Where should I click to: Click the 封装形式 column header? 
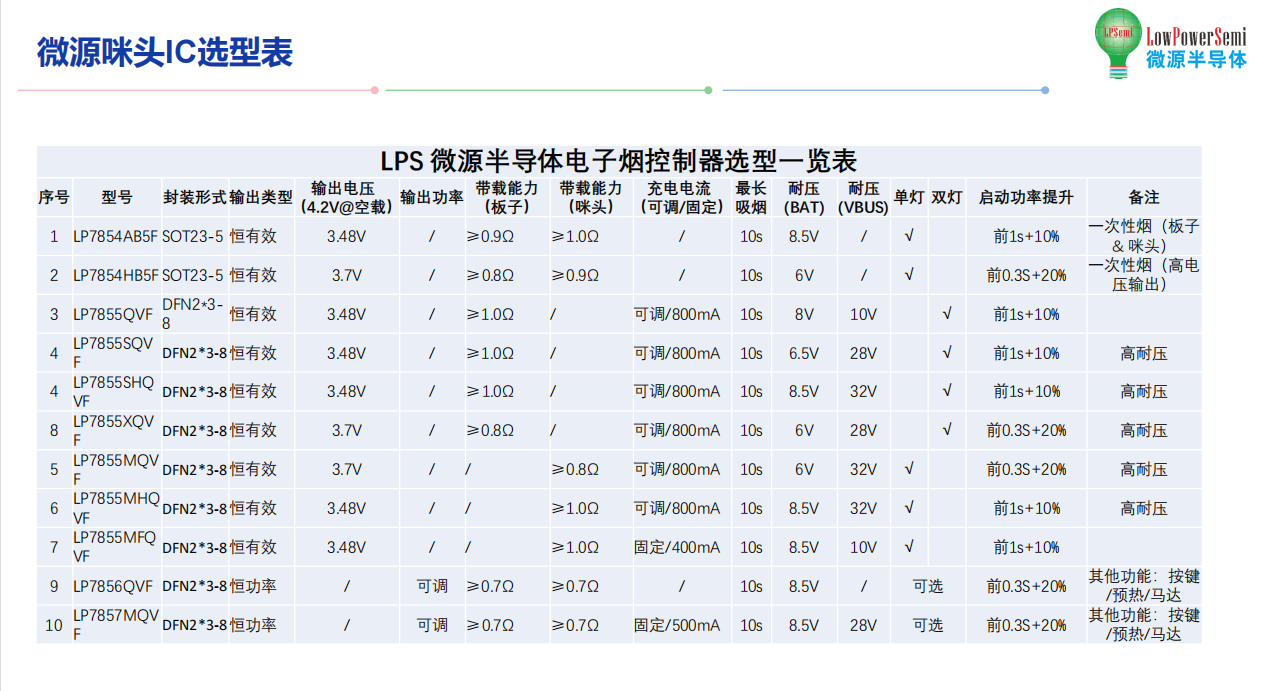[194, 197]
